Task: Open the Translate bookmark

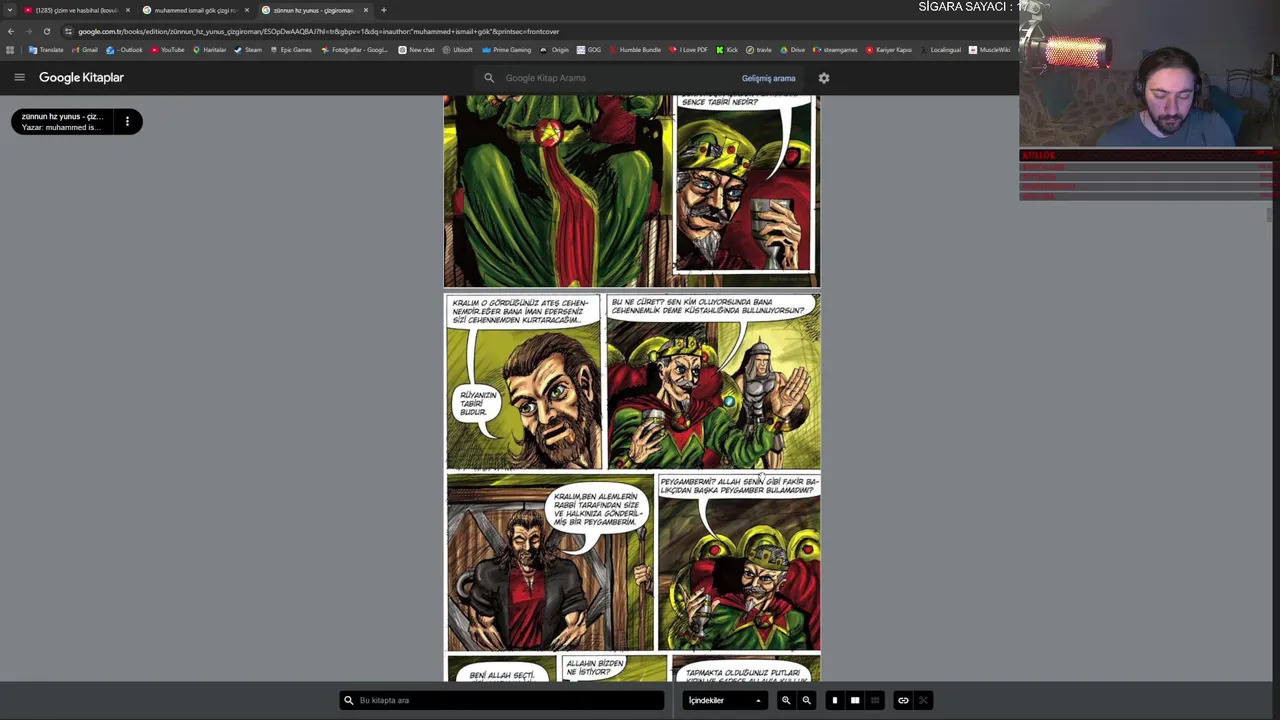Action: 46,50
